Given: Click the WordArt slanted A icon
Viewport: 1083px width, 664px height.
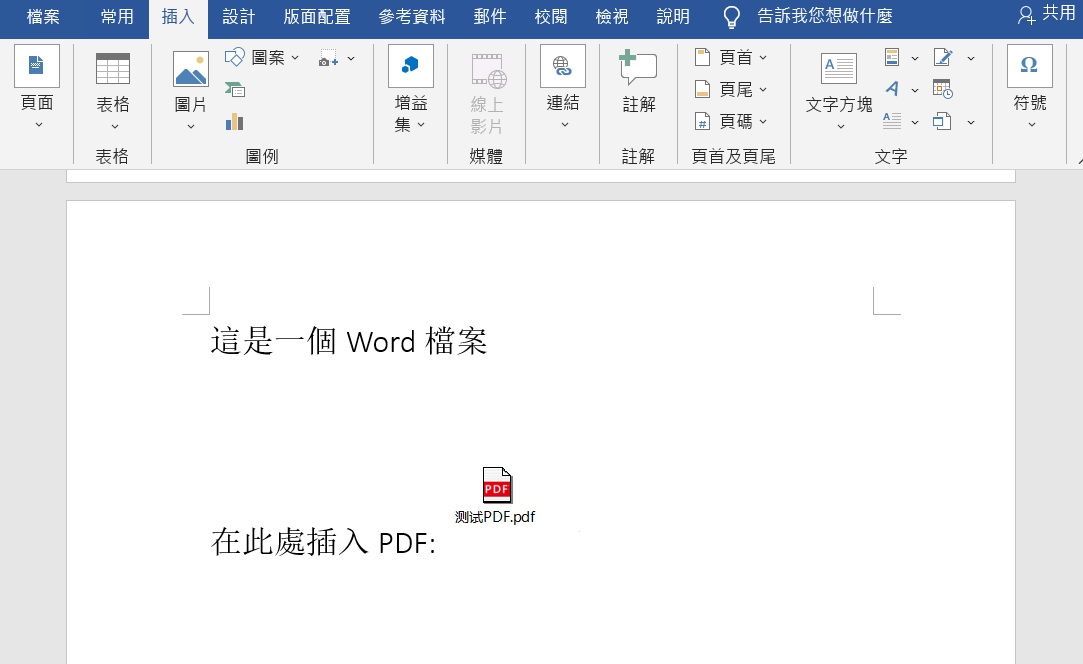Looking at the screenshot, I should [892, 89].
